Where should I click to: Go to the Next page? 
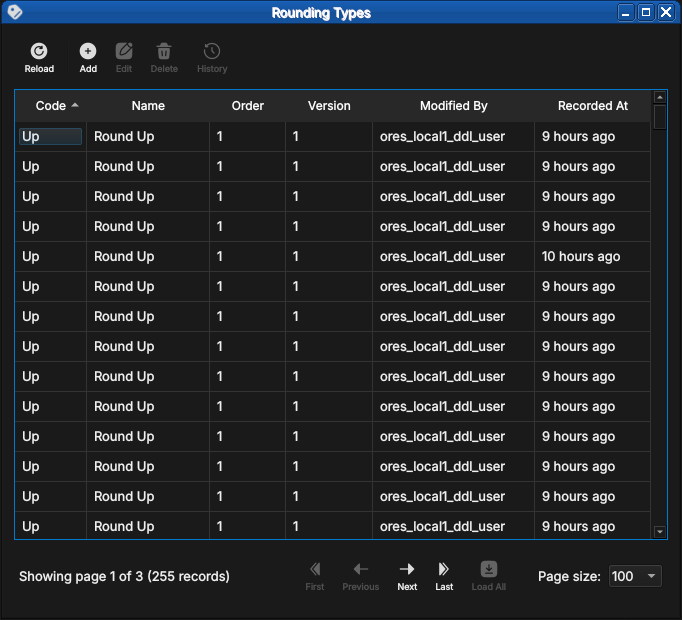pyautogui.click(x=407, y=576)
